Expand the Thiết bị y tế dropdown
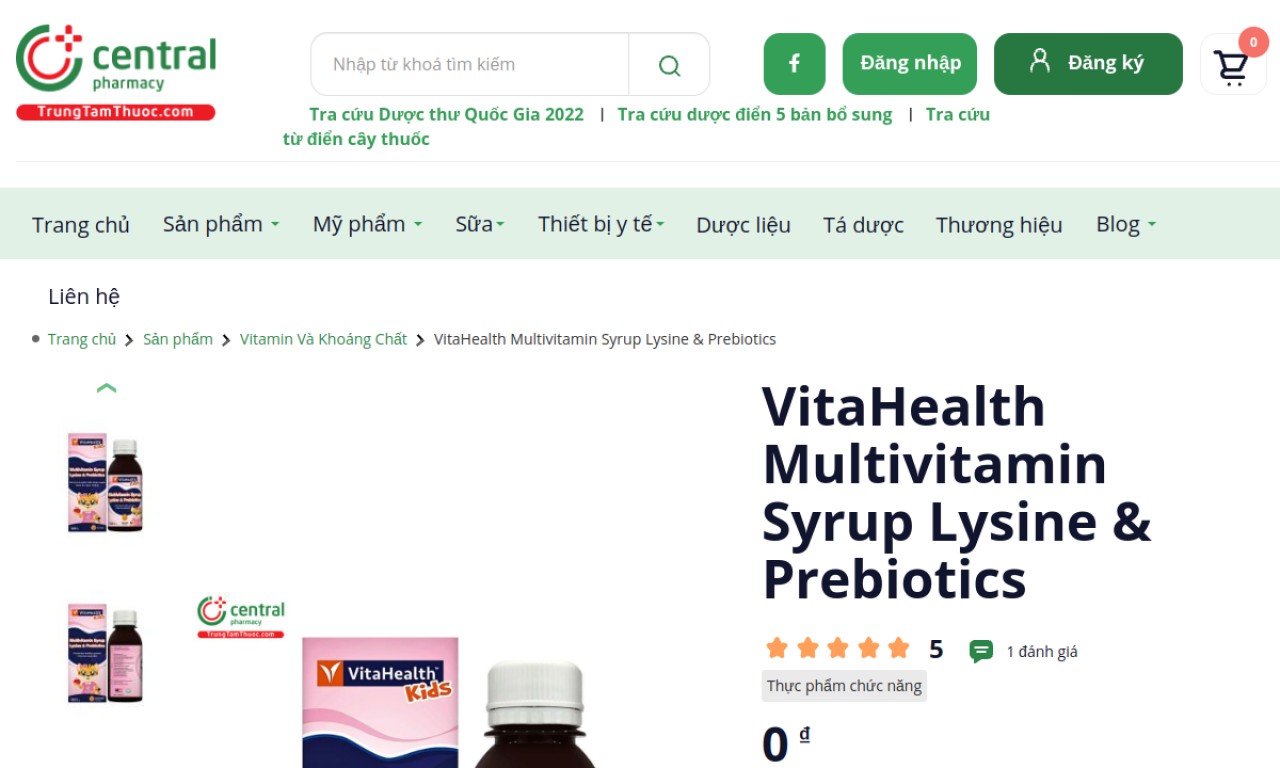Viewport: 1280px width, 768px height. pos(601,224)
